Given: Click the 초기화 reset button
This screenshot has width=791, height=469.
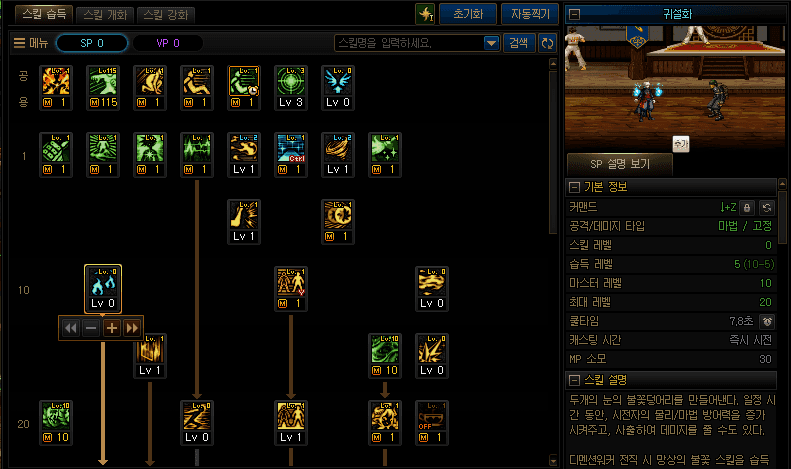Looking at the screenshot, I should (468, 14).
